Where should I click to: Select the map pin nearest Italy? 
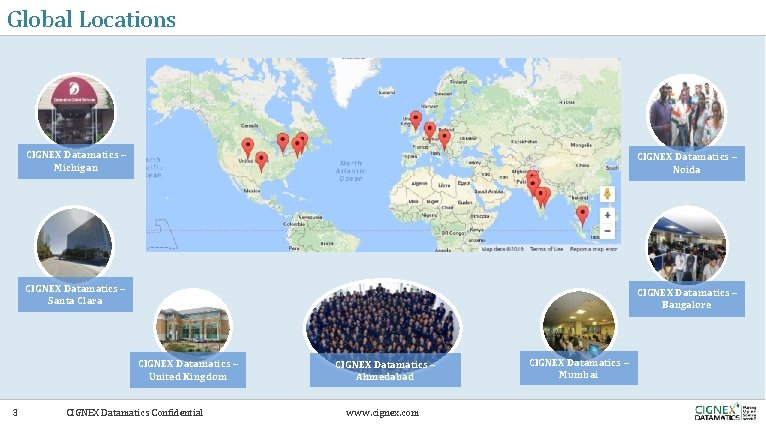pos(445,140)
